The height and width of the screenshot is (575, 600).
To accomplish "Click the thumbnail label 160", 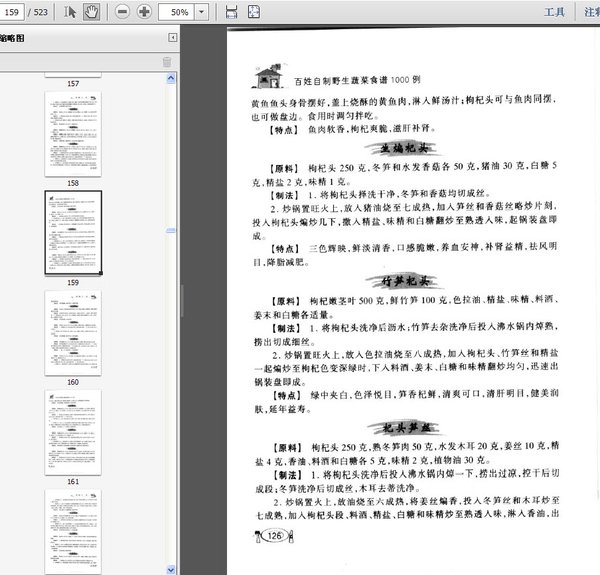I will pyautogui.click(x=73, y=382).
